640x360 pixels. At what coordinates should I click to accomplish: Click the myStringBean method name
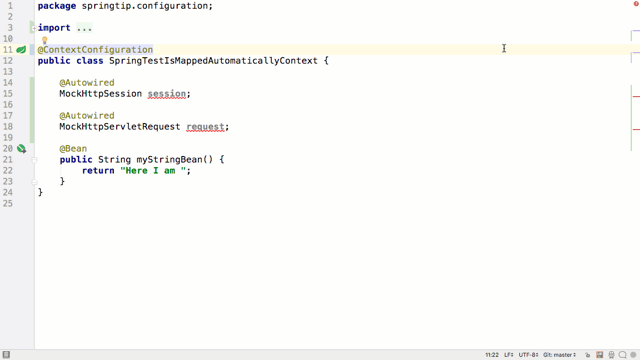pyautogui.click(x=169, y=160)
